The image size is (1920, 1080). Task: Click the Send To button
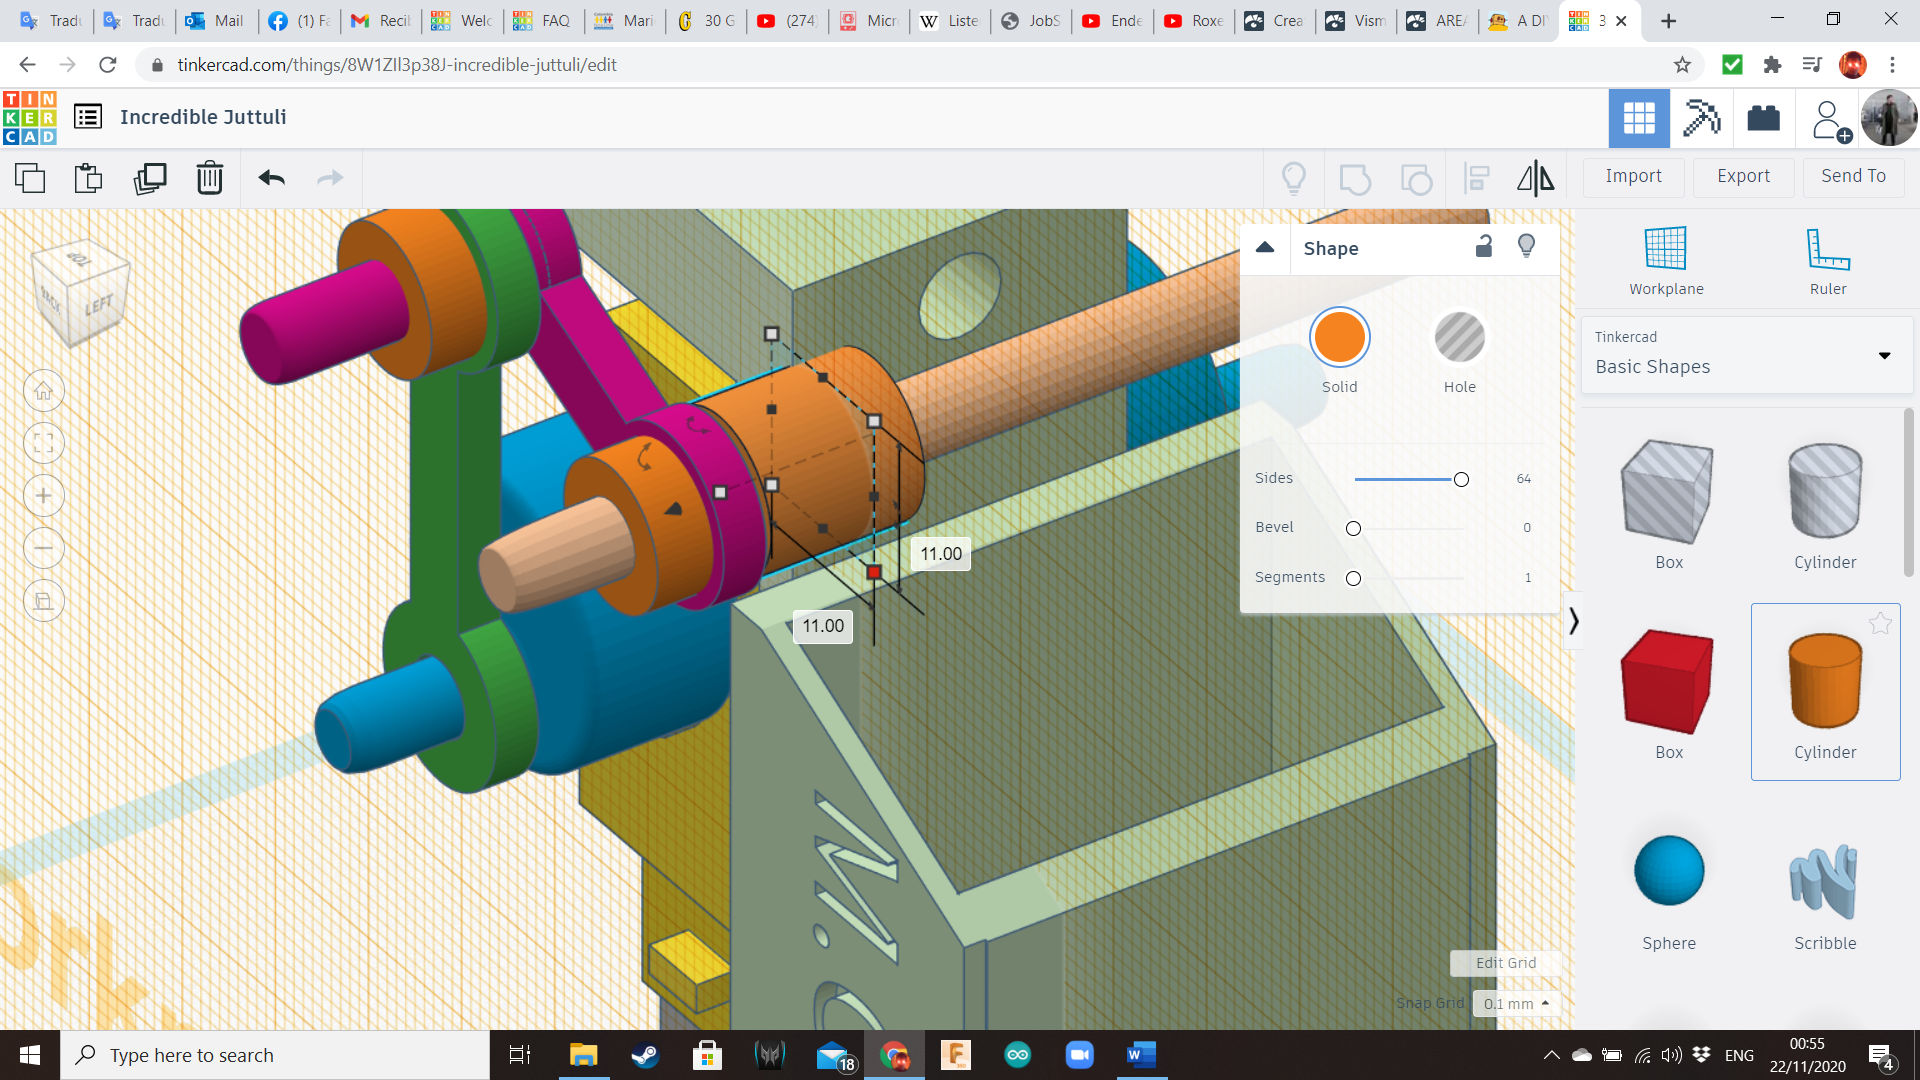1853,176
